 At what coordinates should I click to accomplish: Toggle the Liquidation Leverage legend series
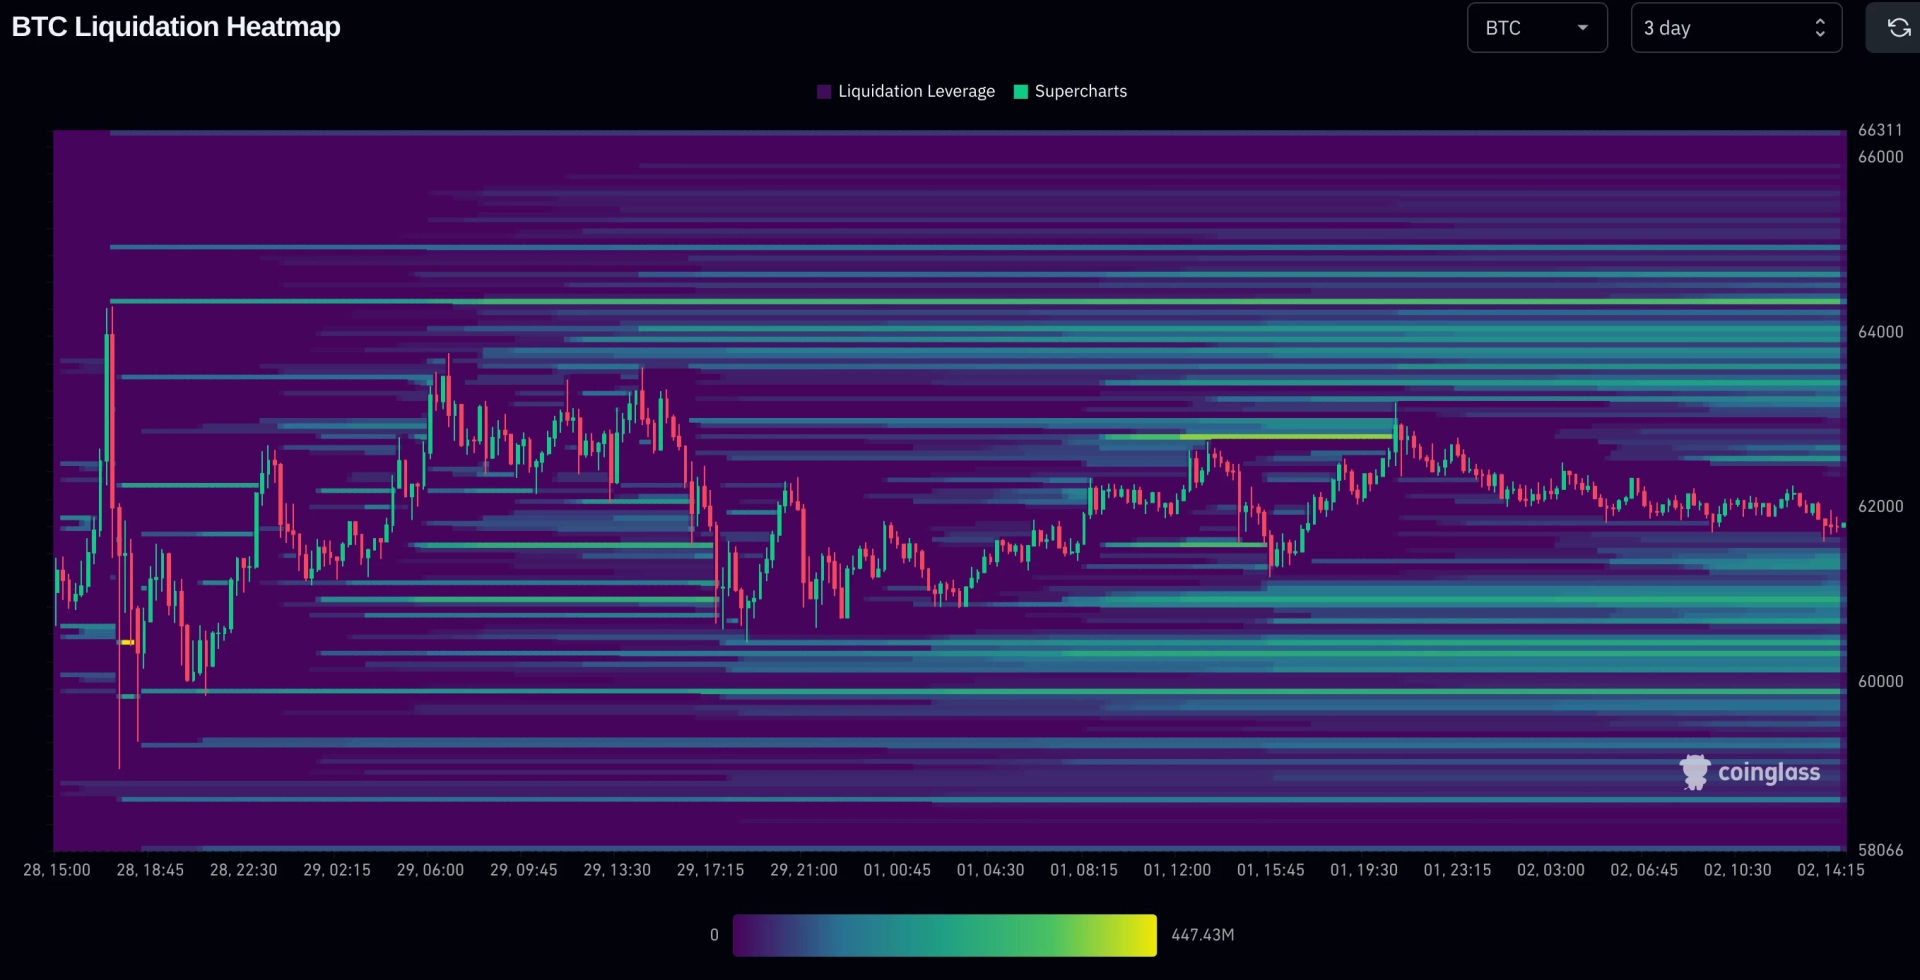tap(906, 92)
